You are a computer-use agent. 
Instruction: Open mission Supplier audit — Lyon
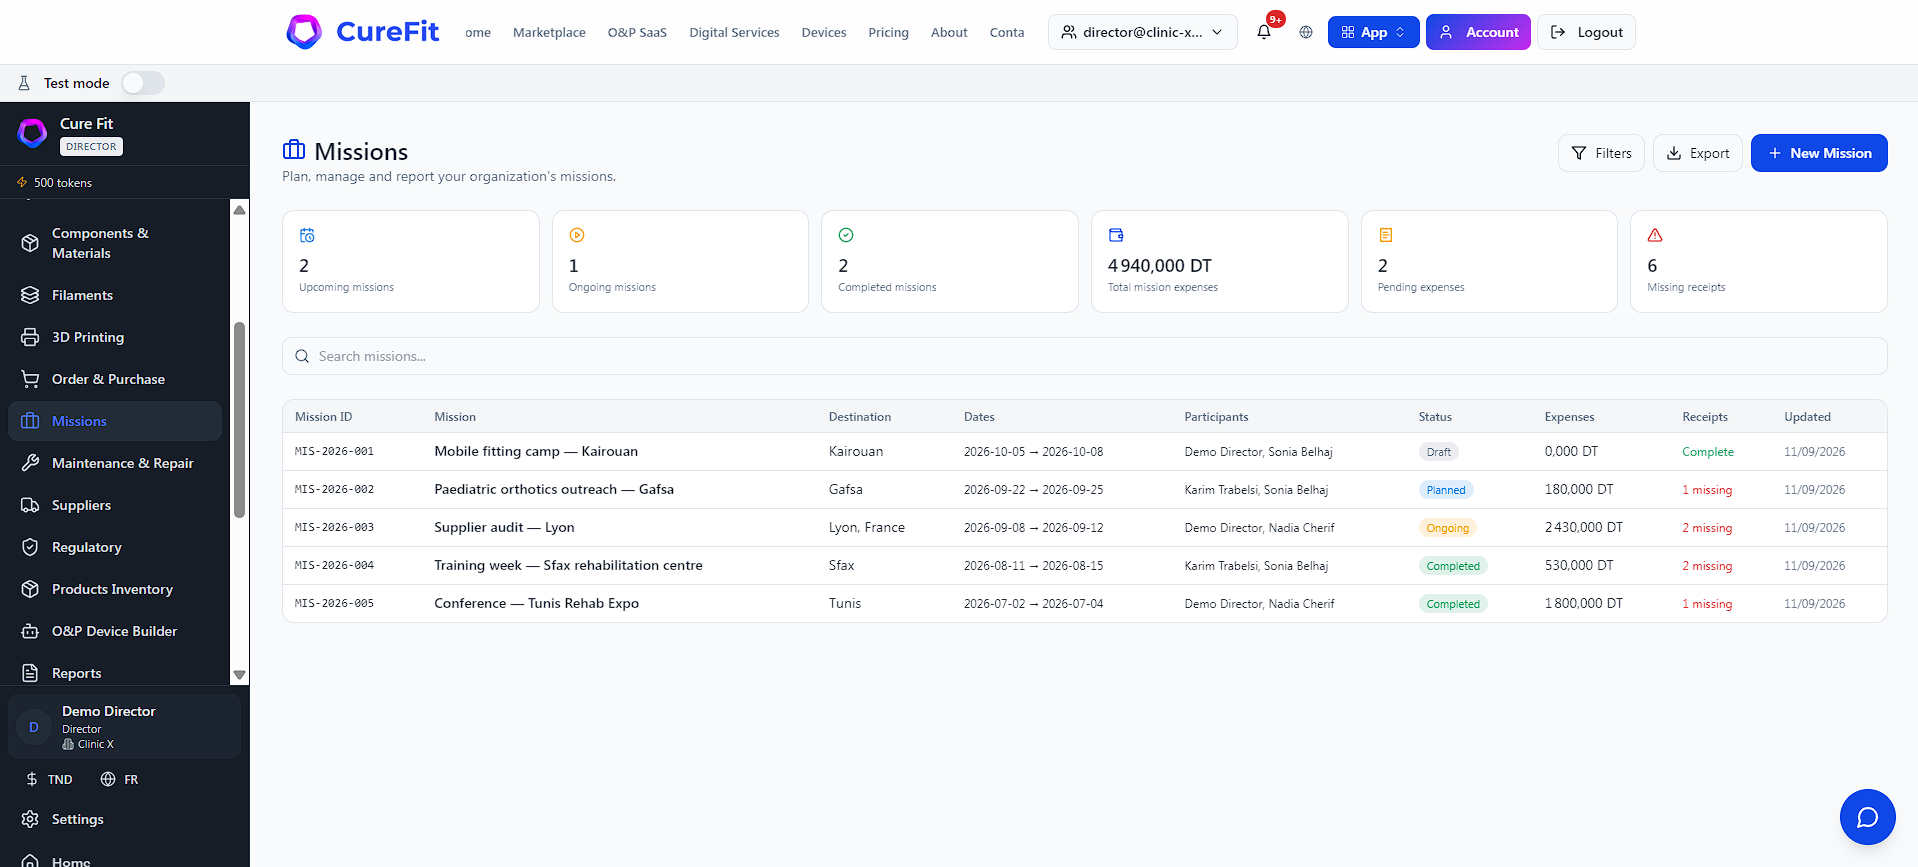coord(504,527)
